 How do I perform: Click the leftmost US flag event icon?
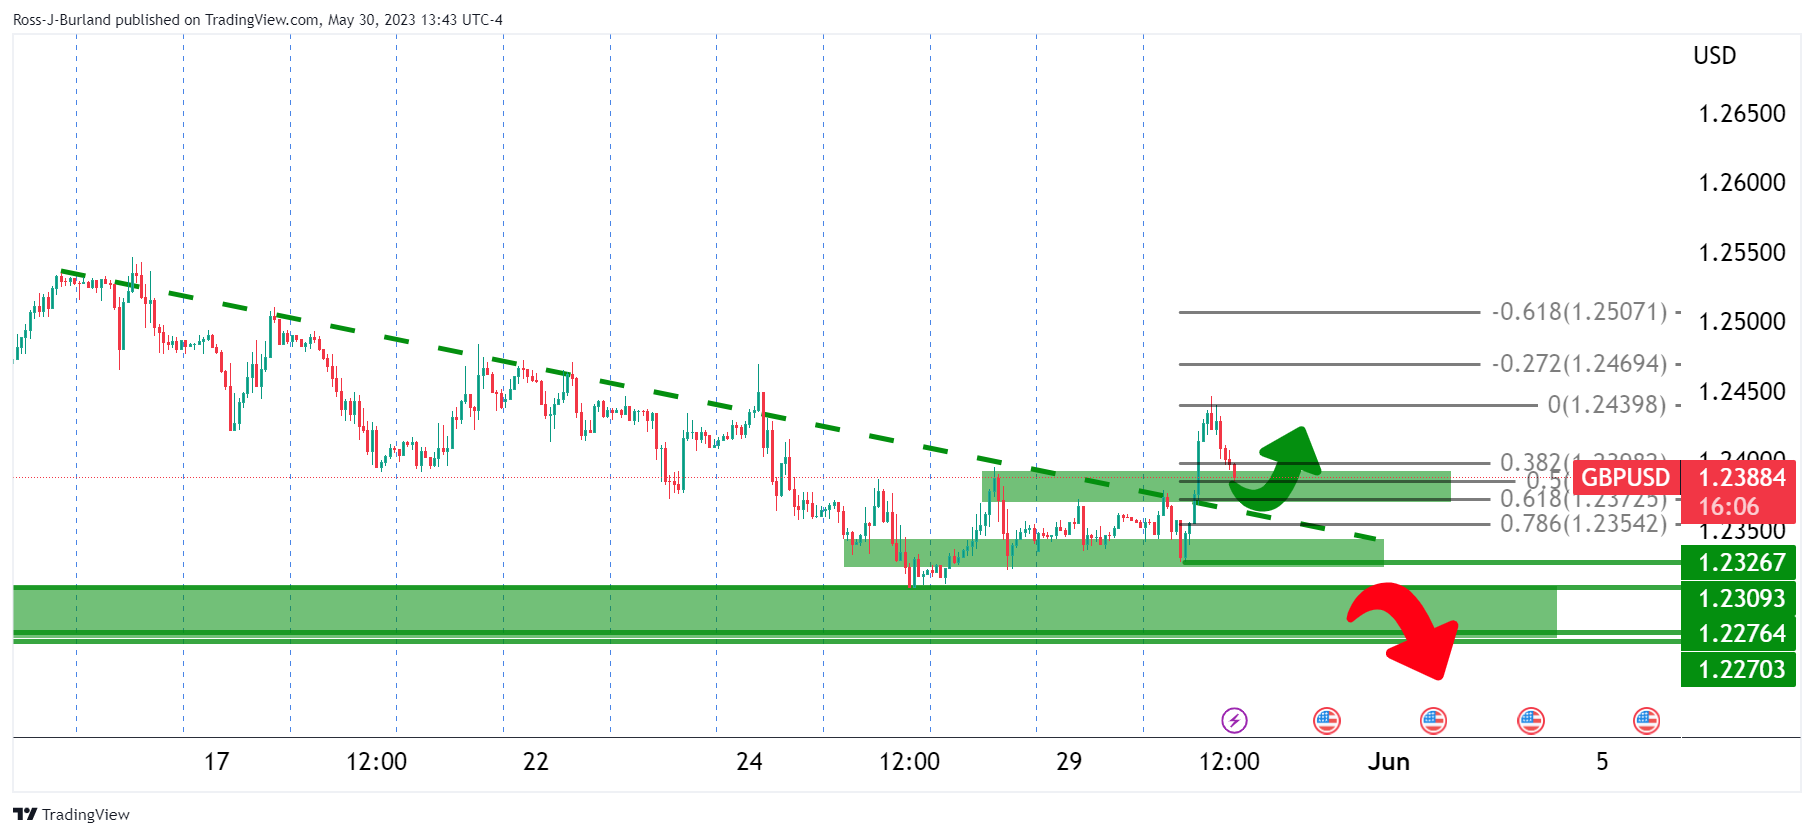[x=1326, y=720]
